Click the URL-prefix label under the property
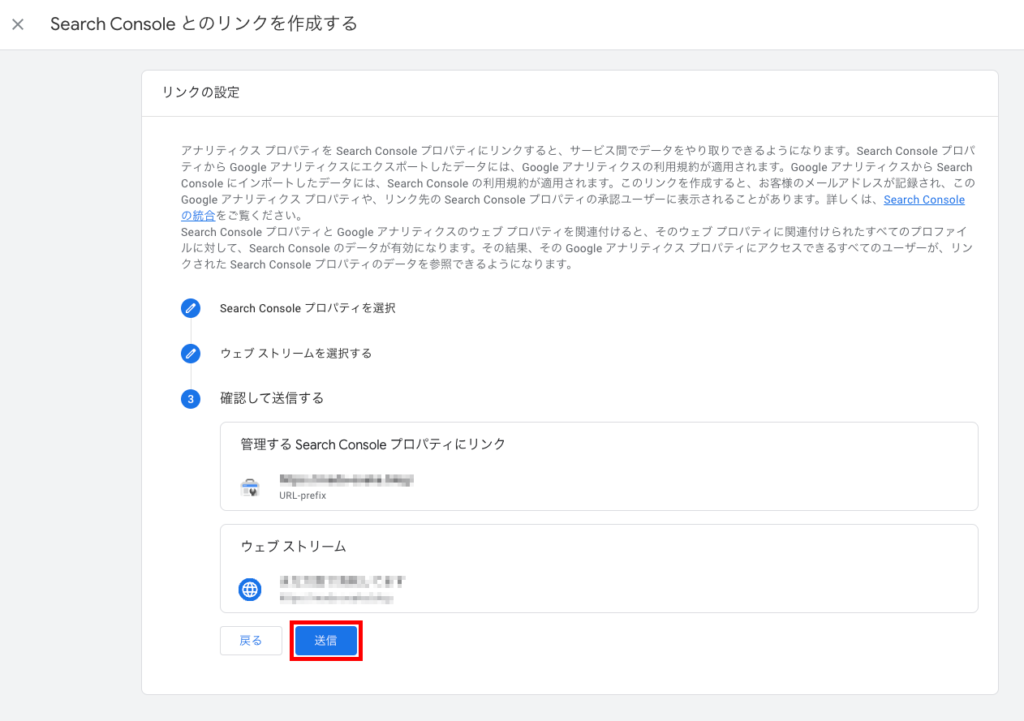The height and width of the screenshot is (721, 1024). tap(302, 496)
